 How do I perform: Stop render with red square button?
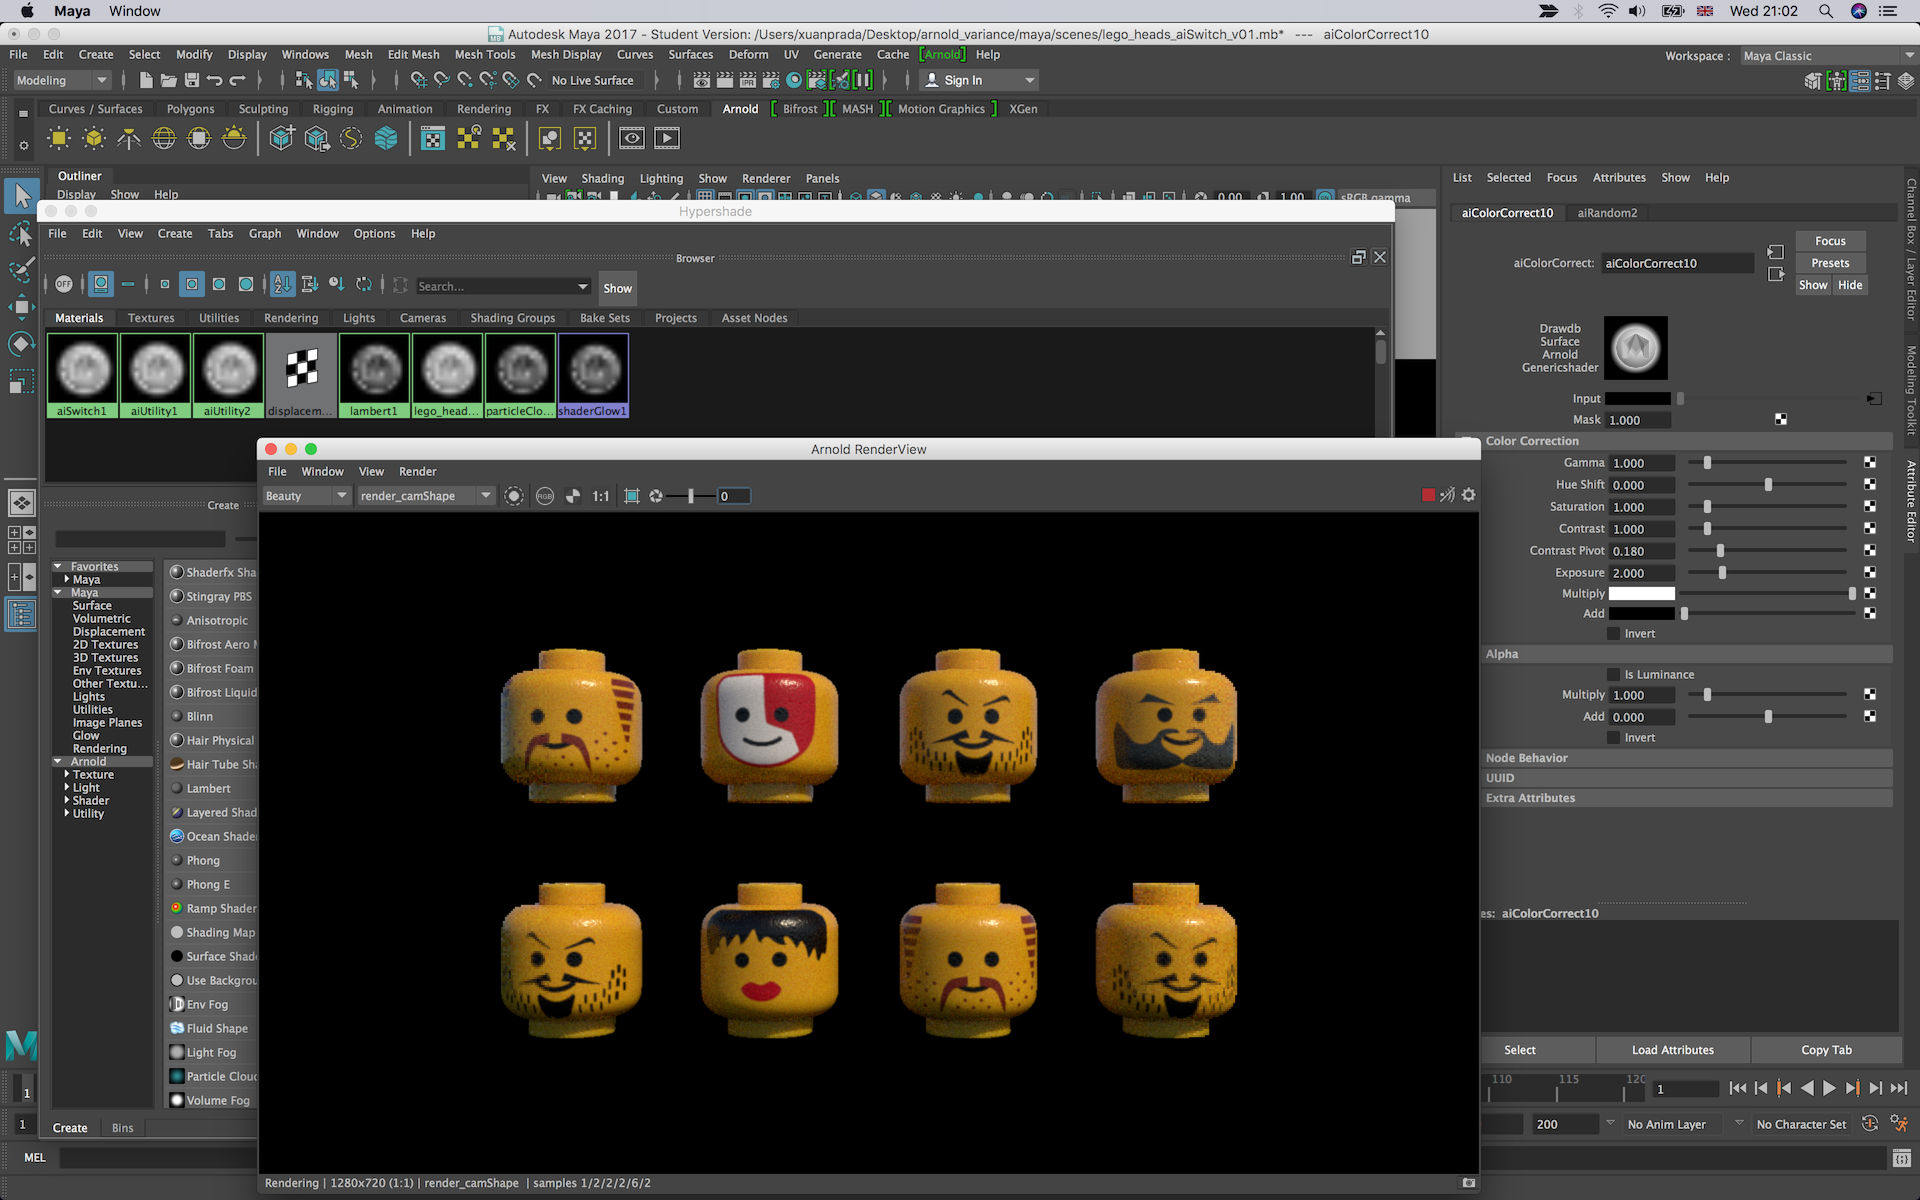pos(1428,495)
